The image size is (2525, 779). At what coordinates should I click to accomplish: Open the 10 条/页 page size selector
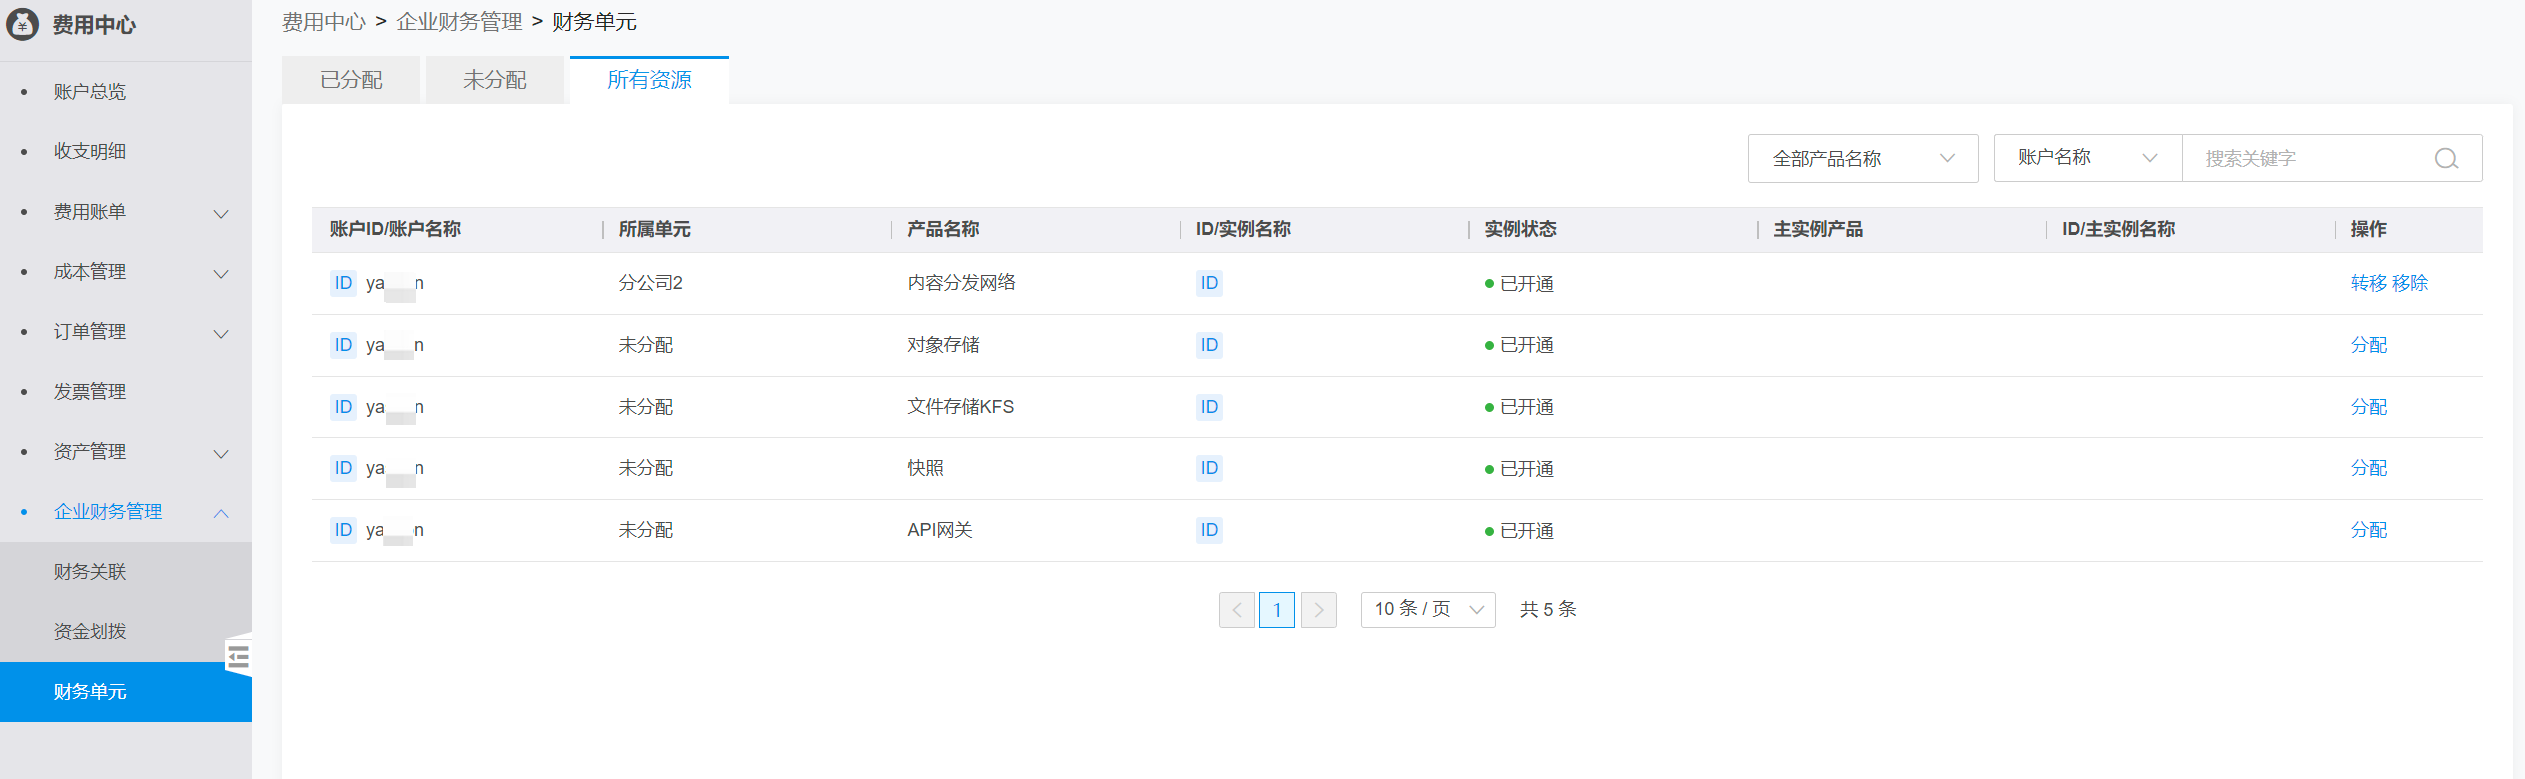(x=1427, y=610)
